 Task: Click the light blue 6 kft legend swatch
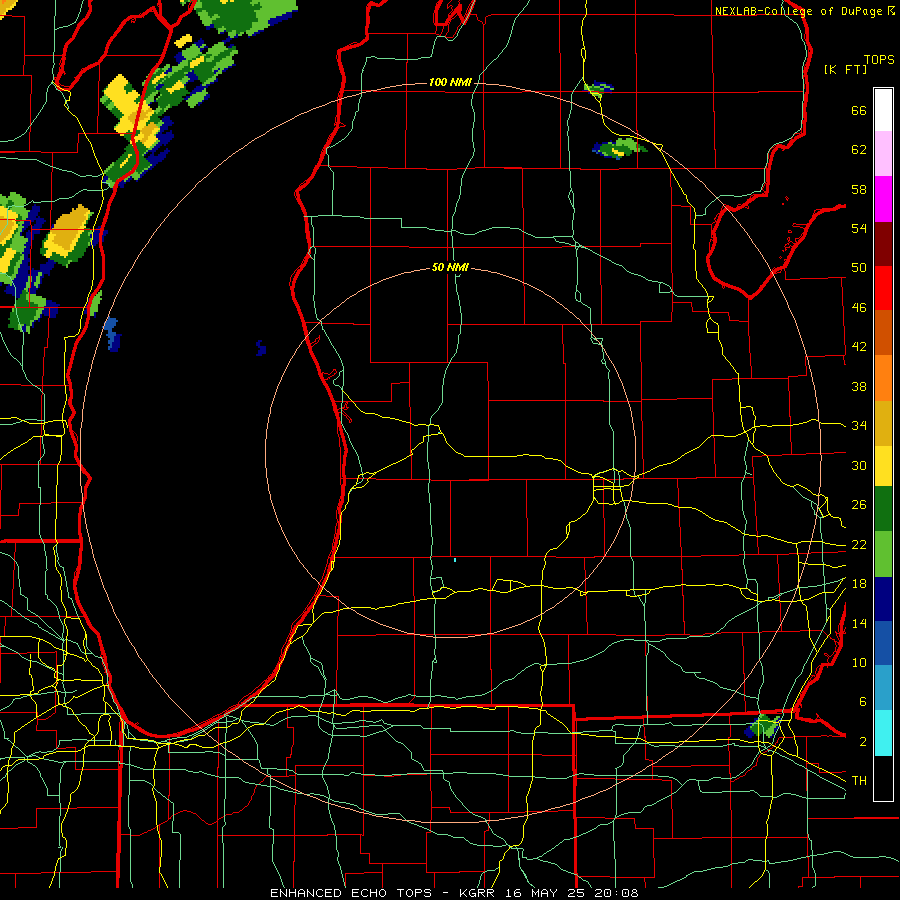[x=883, y=688]
